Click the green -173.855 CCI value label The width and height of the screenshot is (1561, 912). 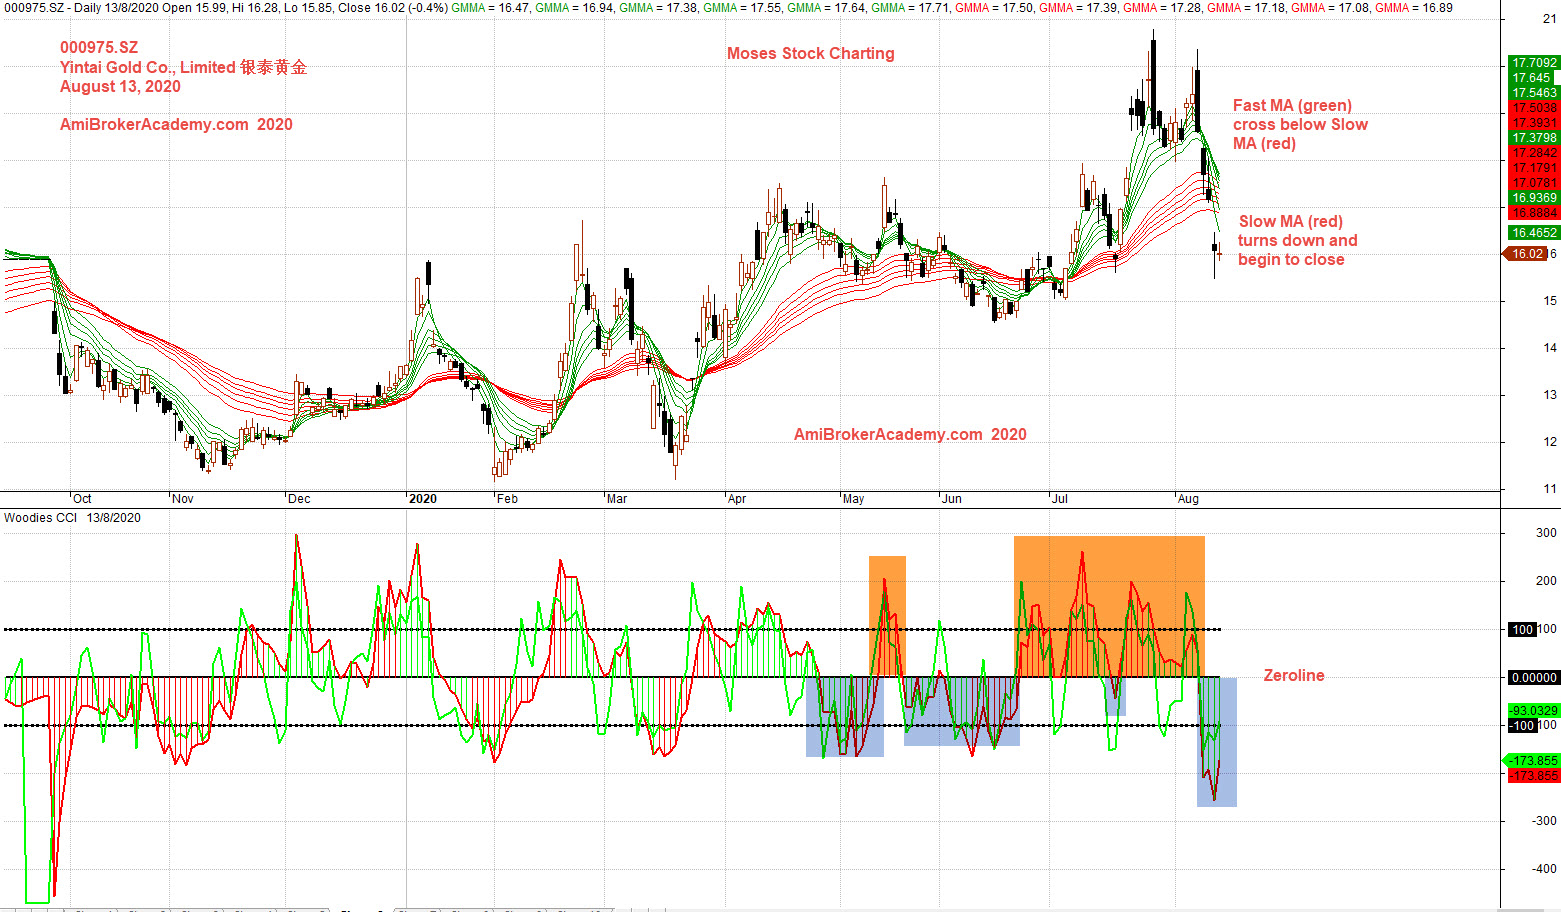(1534, 761)
